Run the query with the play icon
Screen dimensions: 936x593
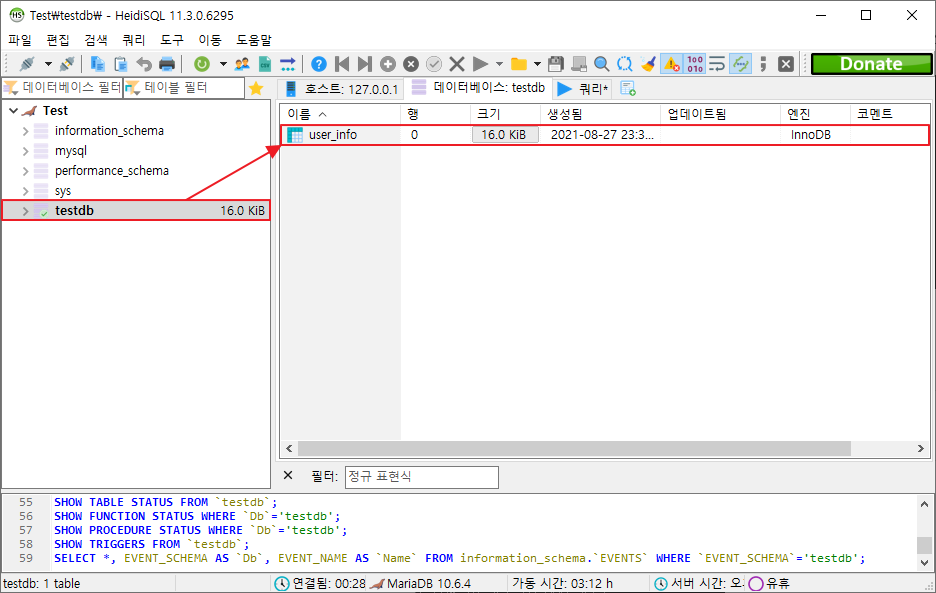click(480, 64)
